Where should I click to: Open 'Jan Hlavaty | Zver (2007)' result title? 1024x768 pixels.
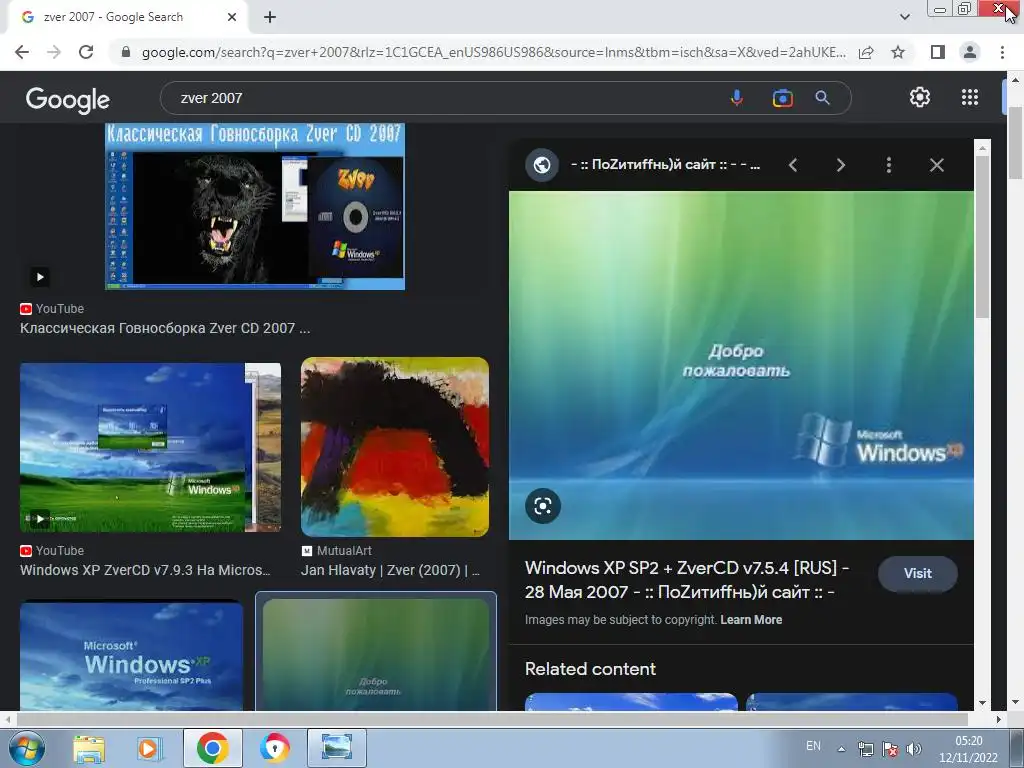391,570
